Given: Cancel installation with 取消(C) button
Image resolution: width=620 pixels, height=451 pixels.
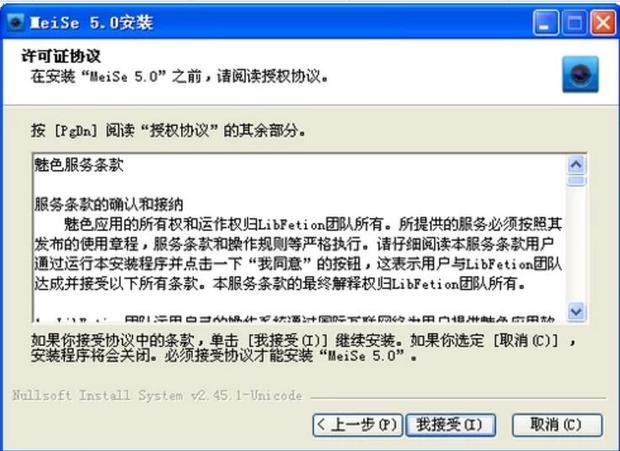Looking at the screenshot, I should 557,425.
